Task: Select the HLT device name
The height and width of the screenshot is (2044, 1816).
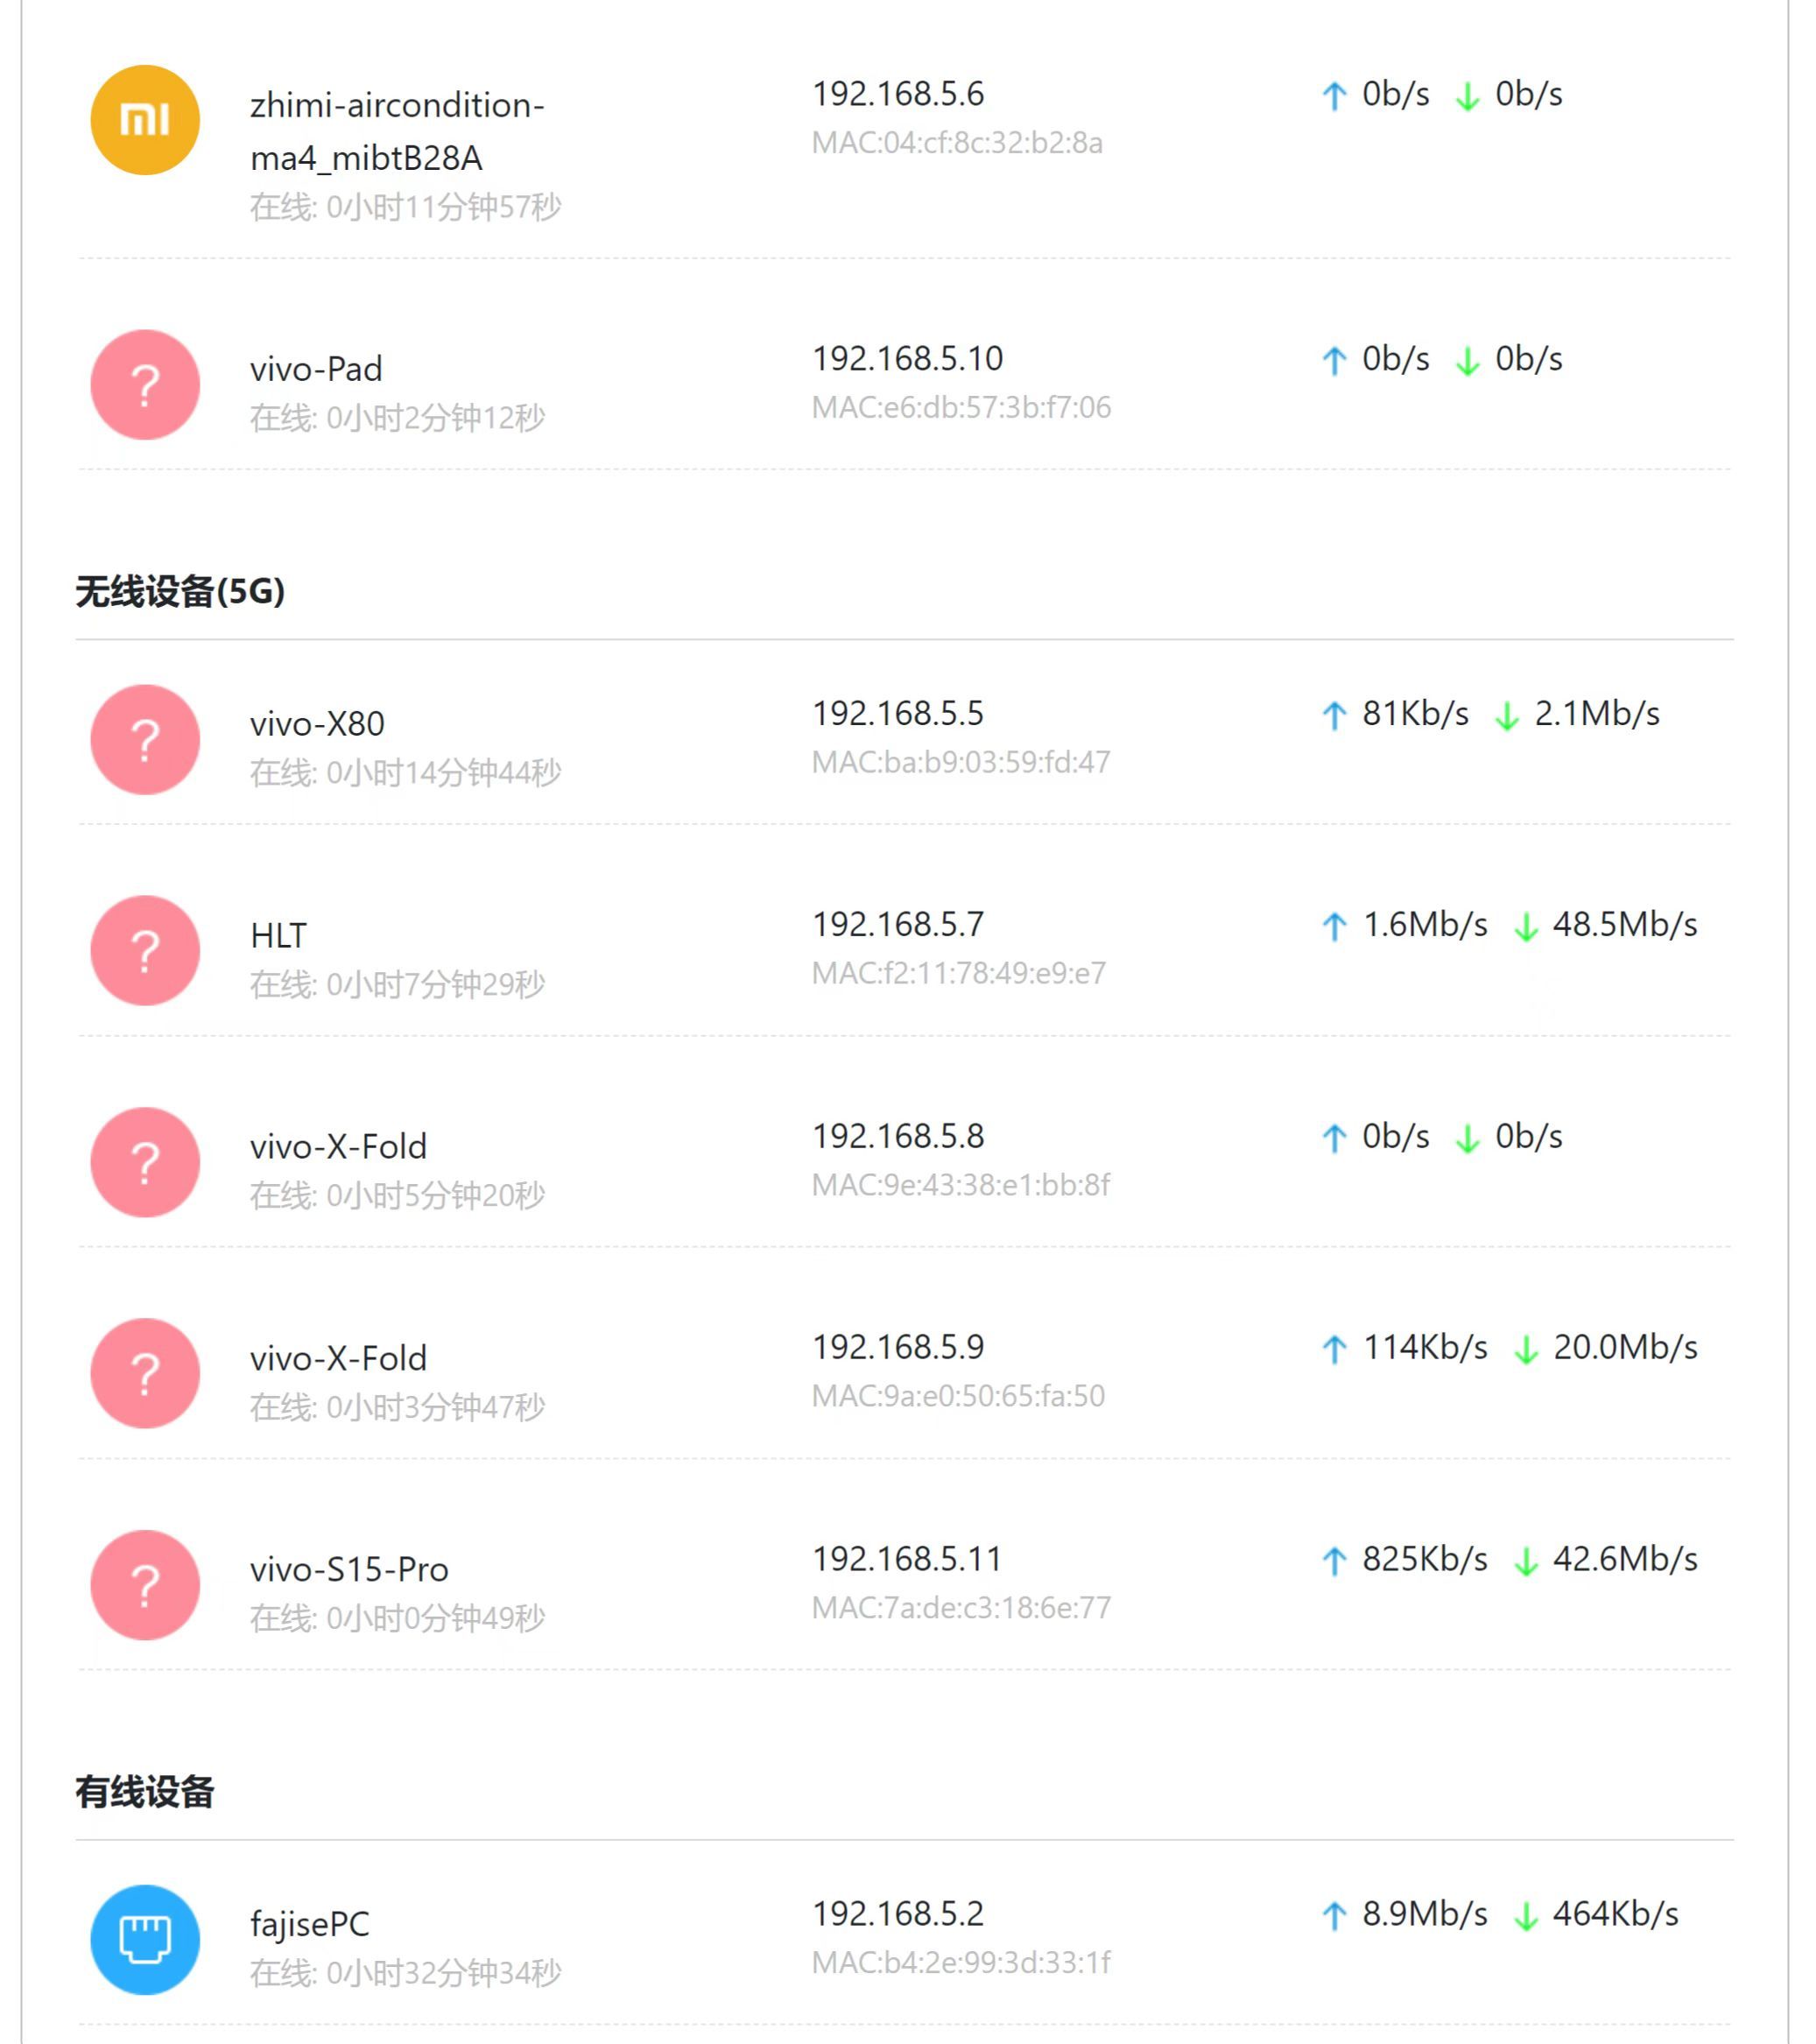Action: [x=278, y=936]
